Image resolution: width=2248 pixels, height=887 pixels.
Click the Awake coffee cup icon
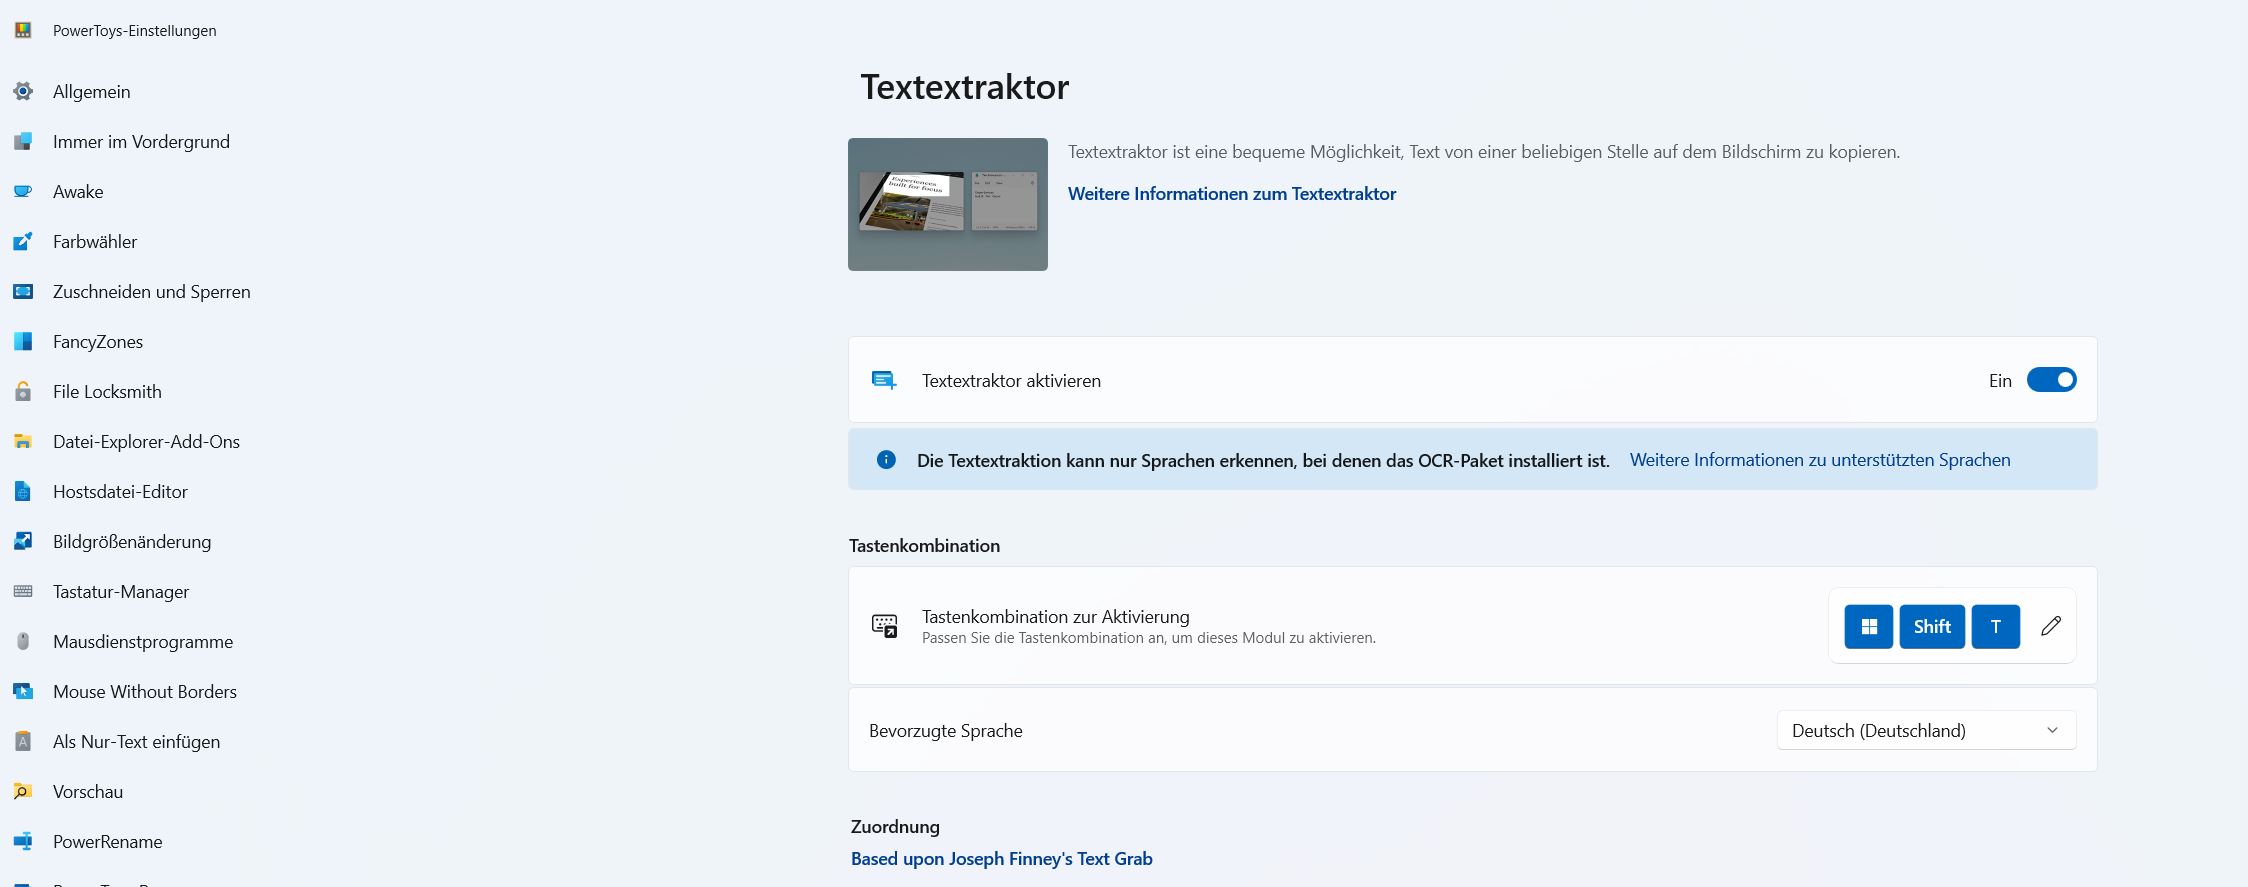(x=23, y=192)
